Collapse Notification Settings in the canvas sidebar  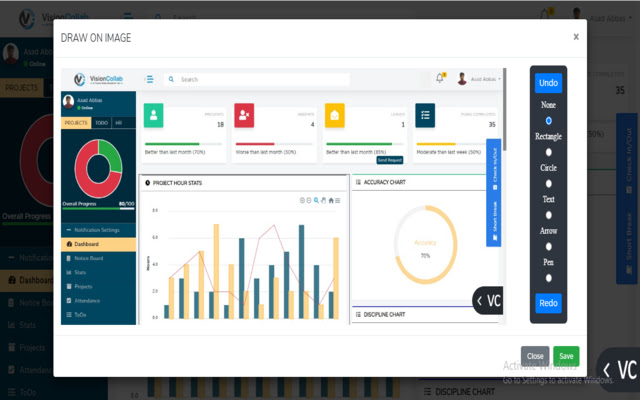tap(98, 230)
